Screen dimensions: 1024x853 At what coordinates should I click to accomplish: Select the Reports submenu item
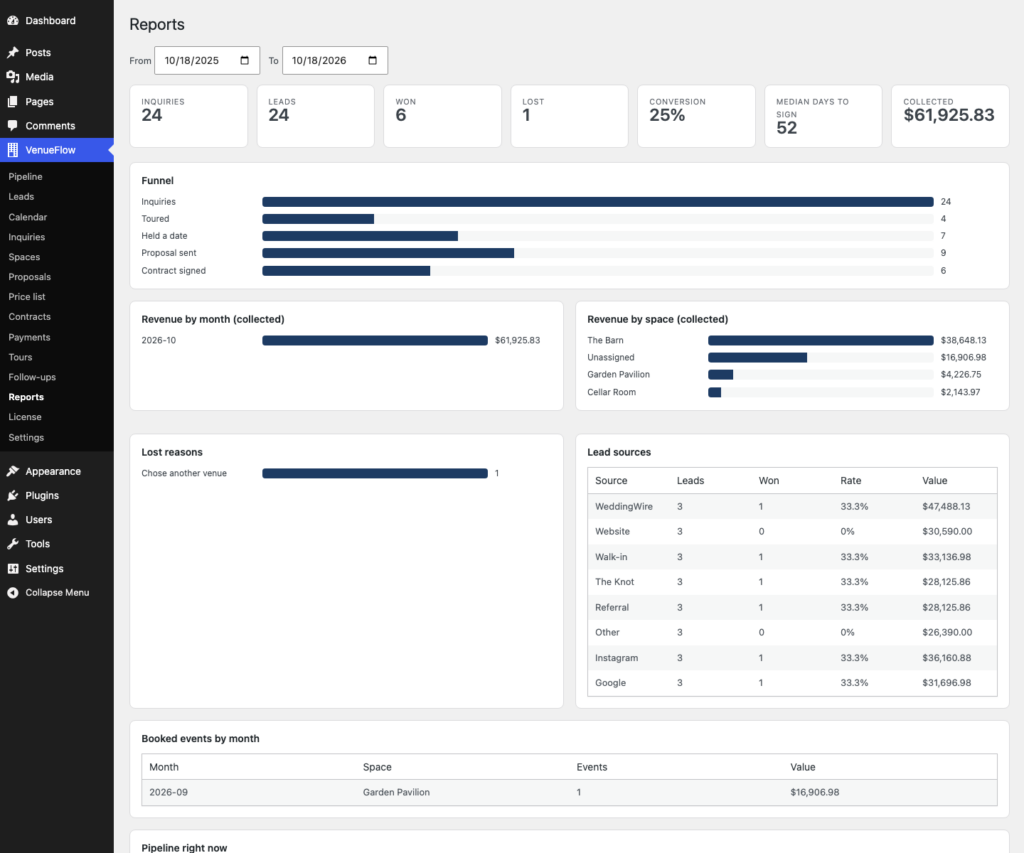26,397
